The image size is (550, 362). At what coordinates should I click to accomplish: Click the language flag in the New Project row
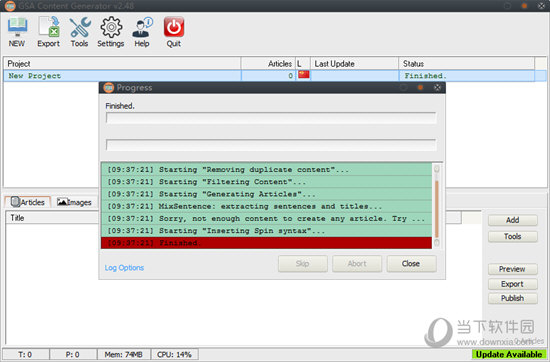tap(303, 75)
